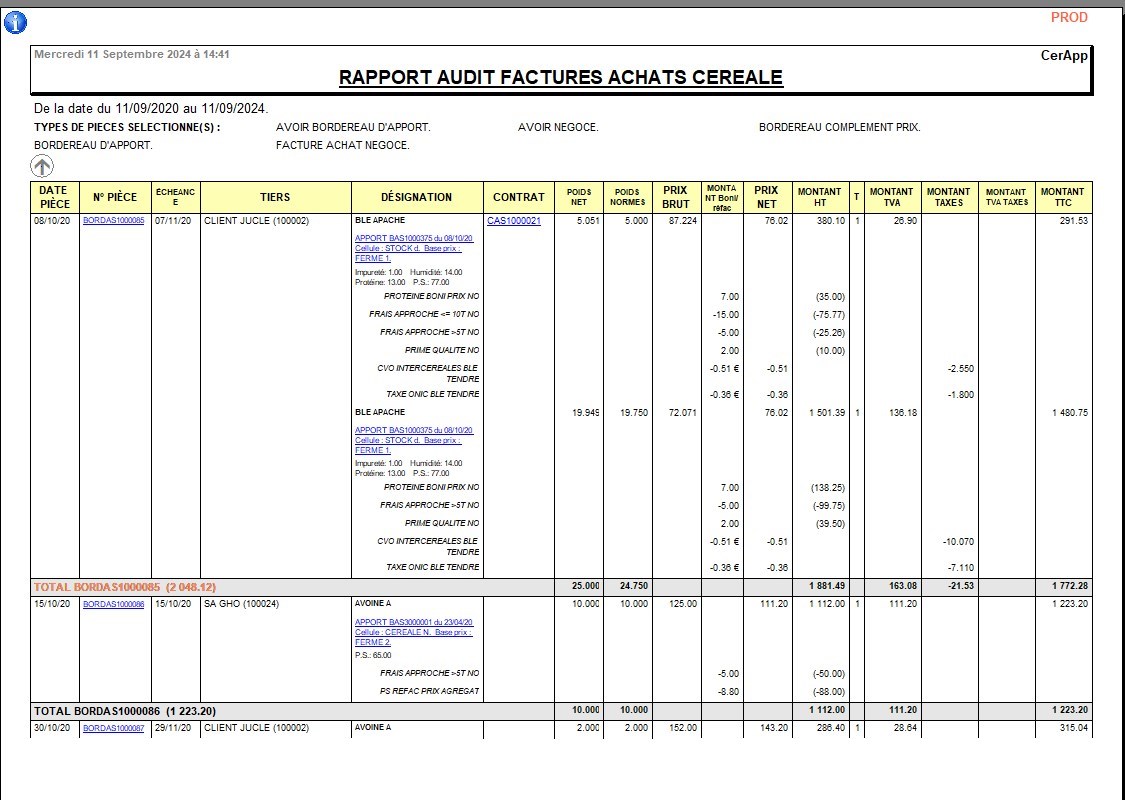Click the MONTANT TTC column header
This screenshot has width=1125, height=800.
pos(1062,197)
